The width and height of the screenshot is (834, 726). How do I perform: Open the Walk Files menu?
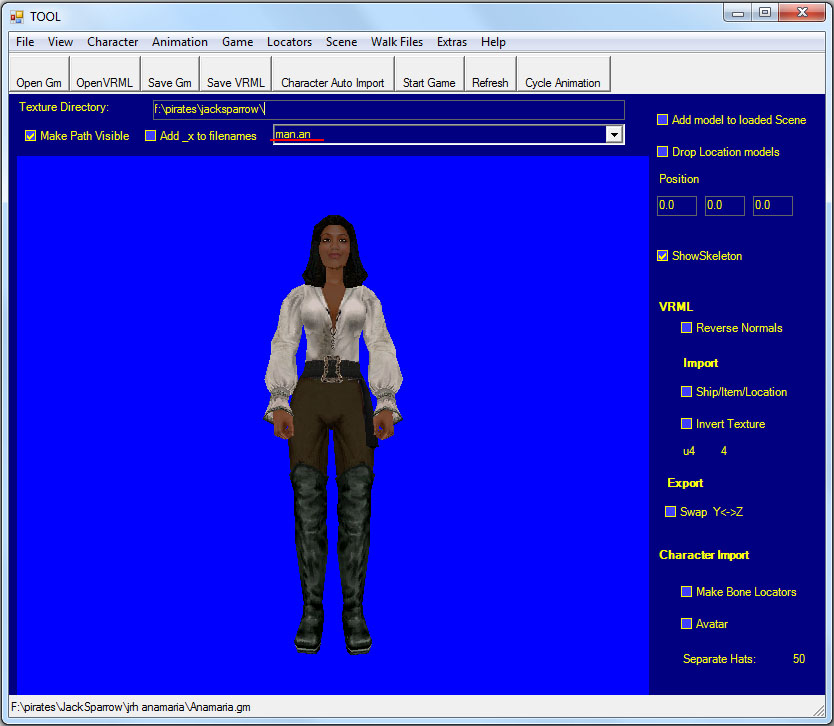pos(397,42)
